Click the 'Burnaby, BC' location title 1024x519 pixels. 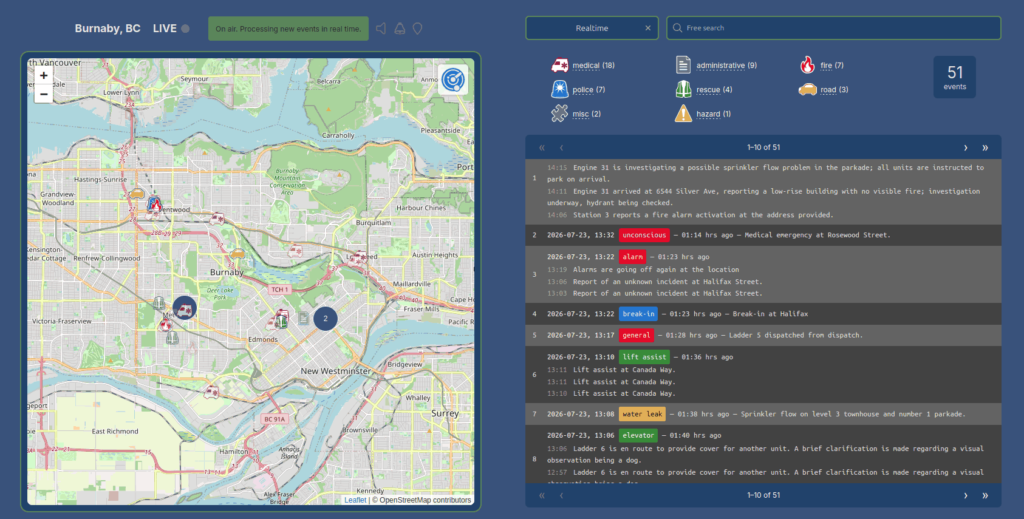click(107, 28)
